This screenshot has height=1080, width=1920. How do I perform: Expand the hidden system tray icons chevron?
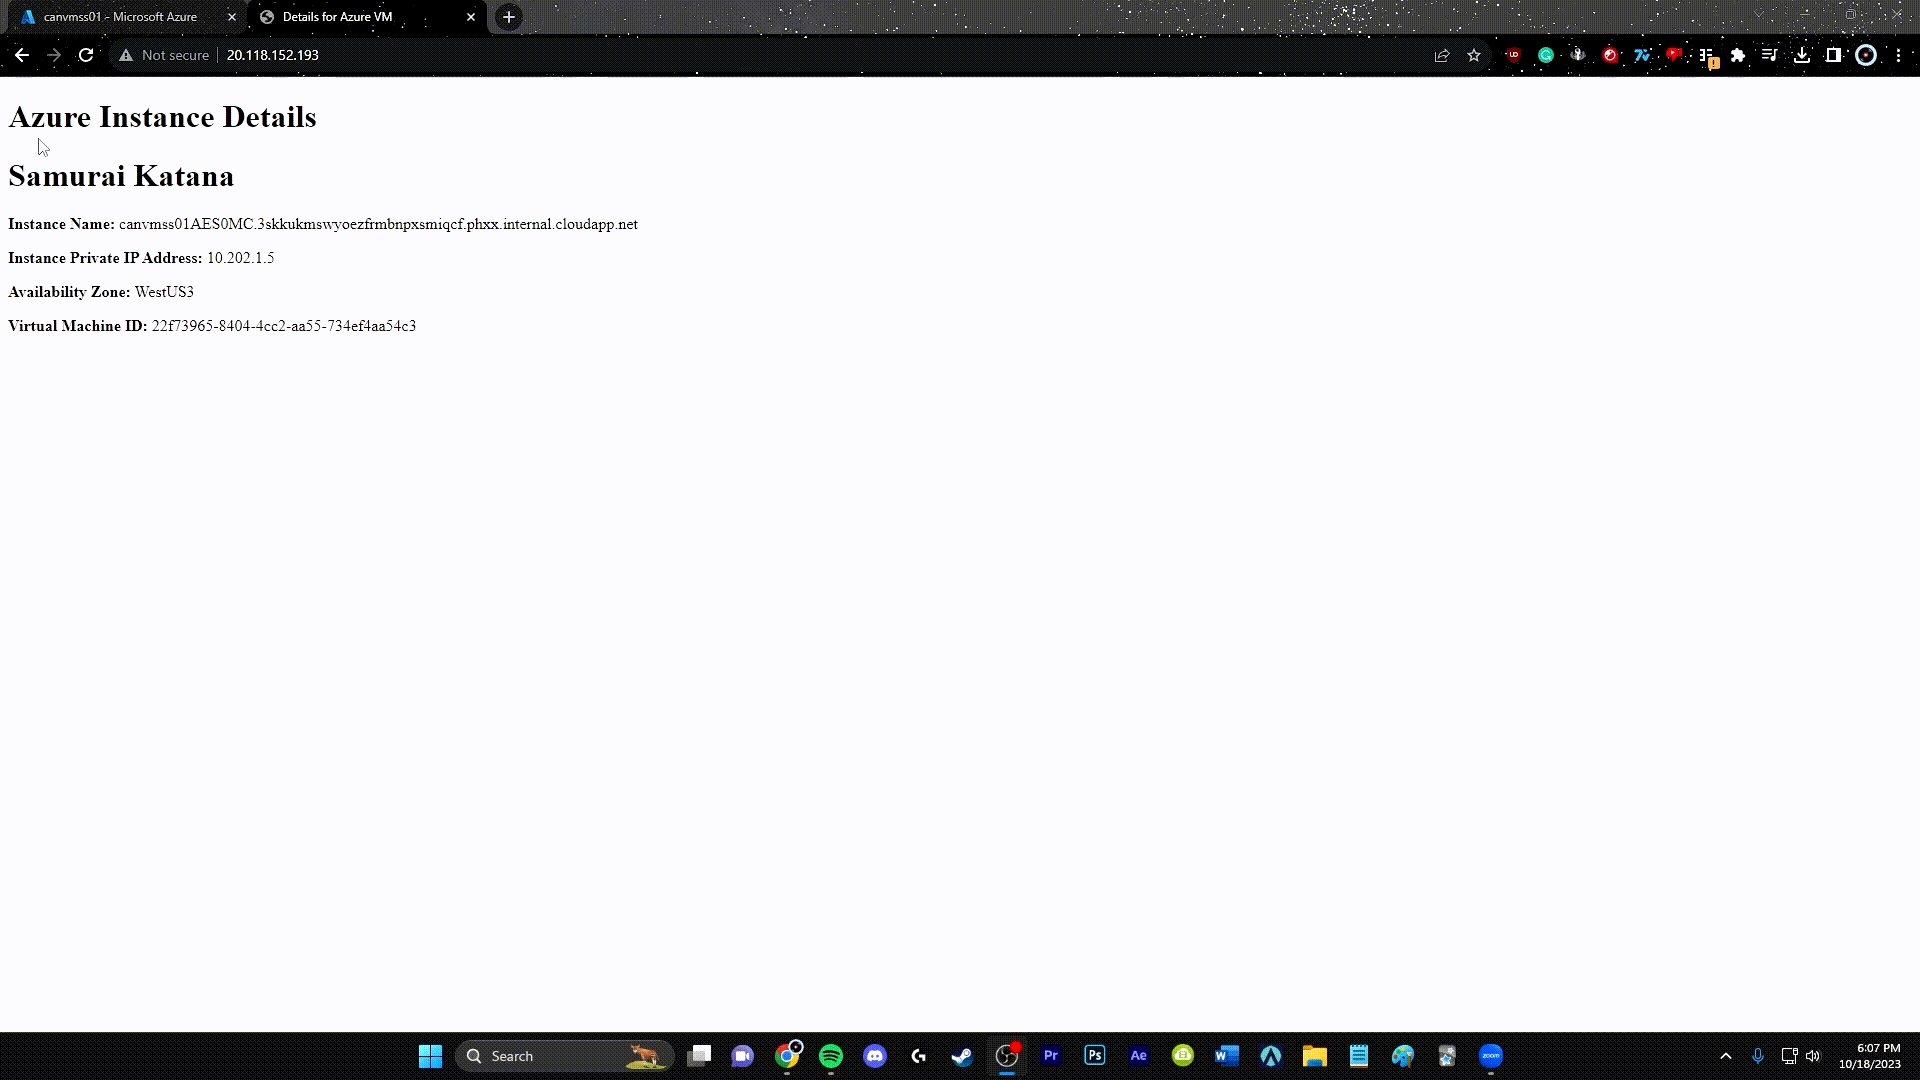(x=1726, y=1056)
